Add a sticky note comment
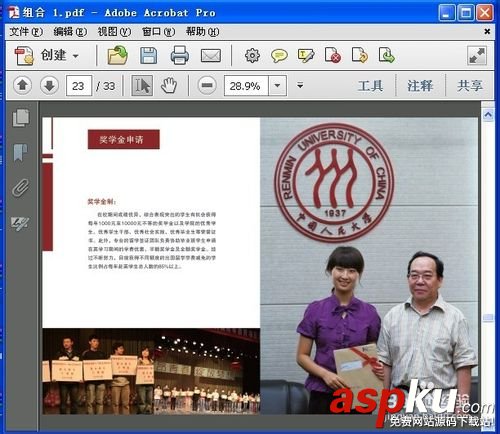Viewport: 500px width, 434px height. 279,56
